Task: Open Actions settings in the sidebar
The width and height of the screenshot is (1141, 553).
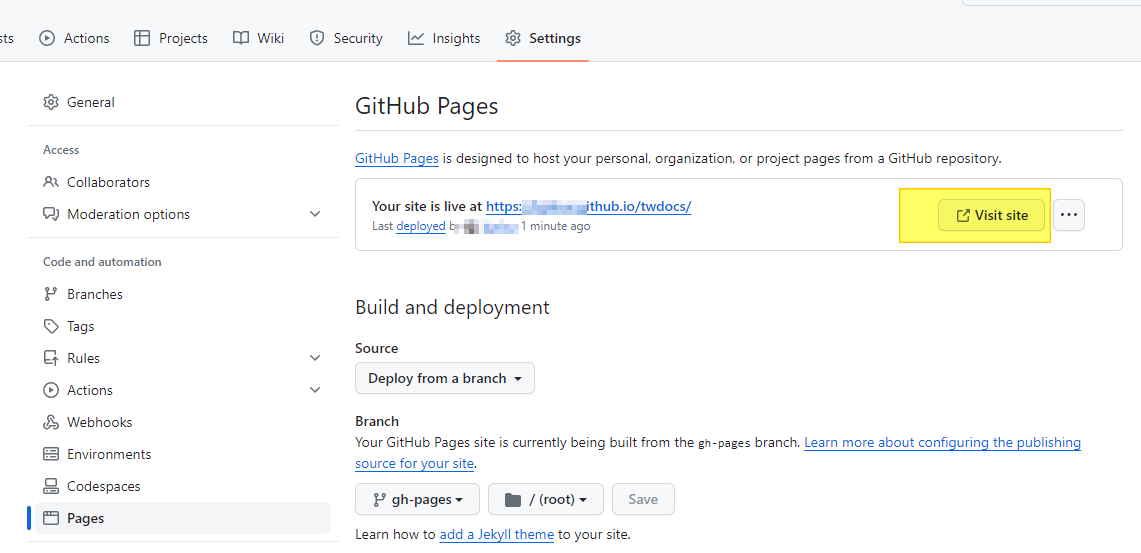Action: coord(183,390)
